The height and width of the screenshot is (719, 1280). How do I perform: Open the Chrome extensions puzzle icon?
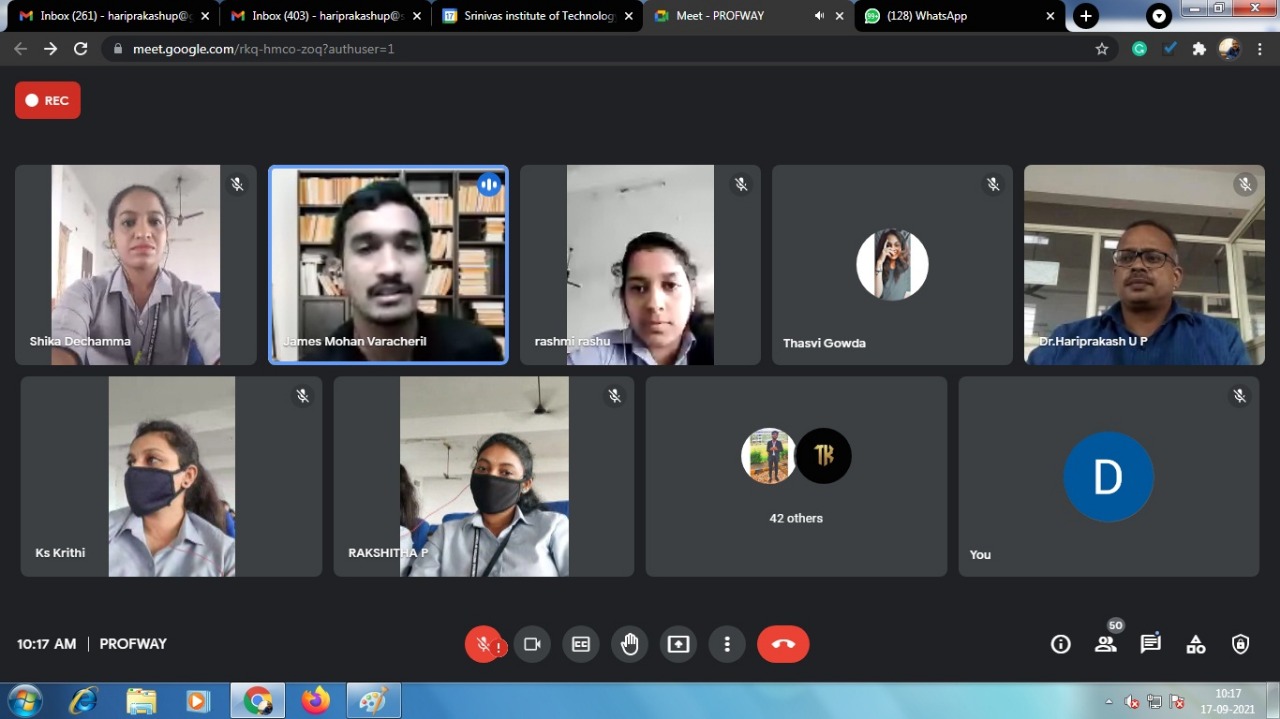(x=1199, y=49)
